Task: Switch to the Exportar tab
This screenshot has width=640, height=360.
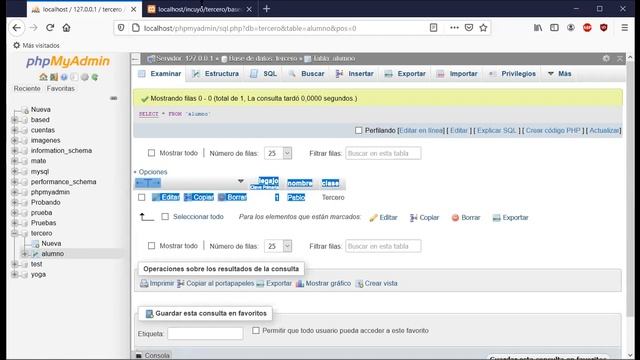Action: (405, 74)
